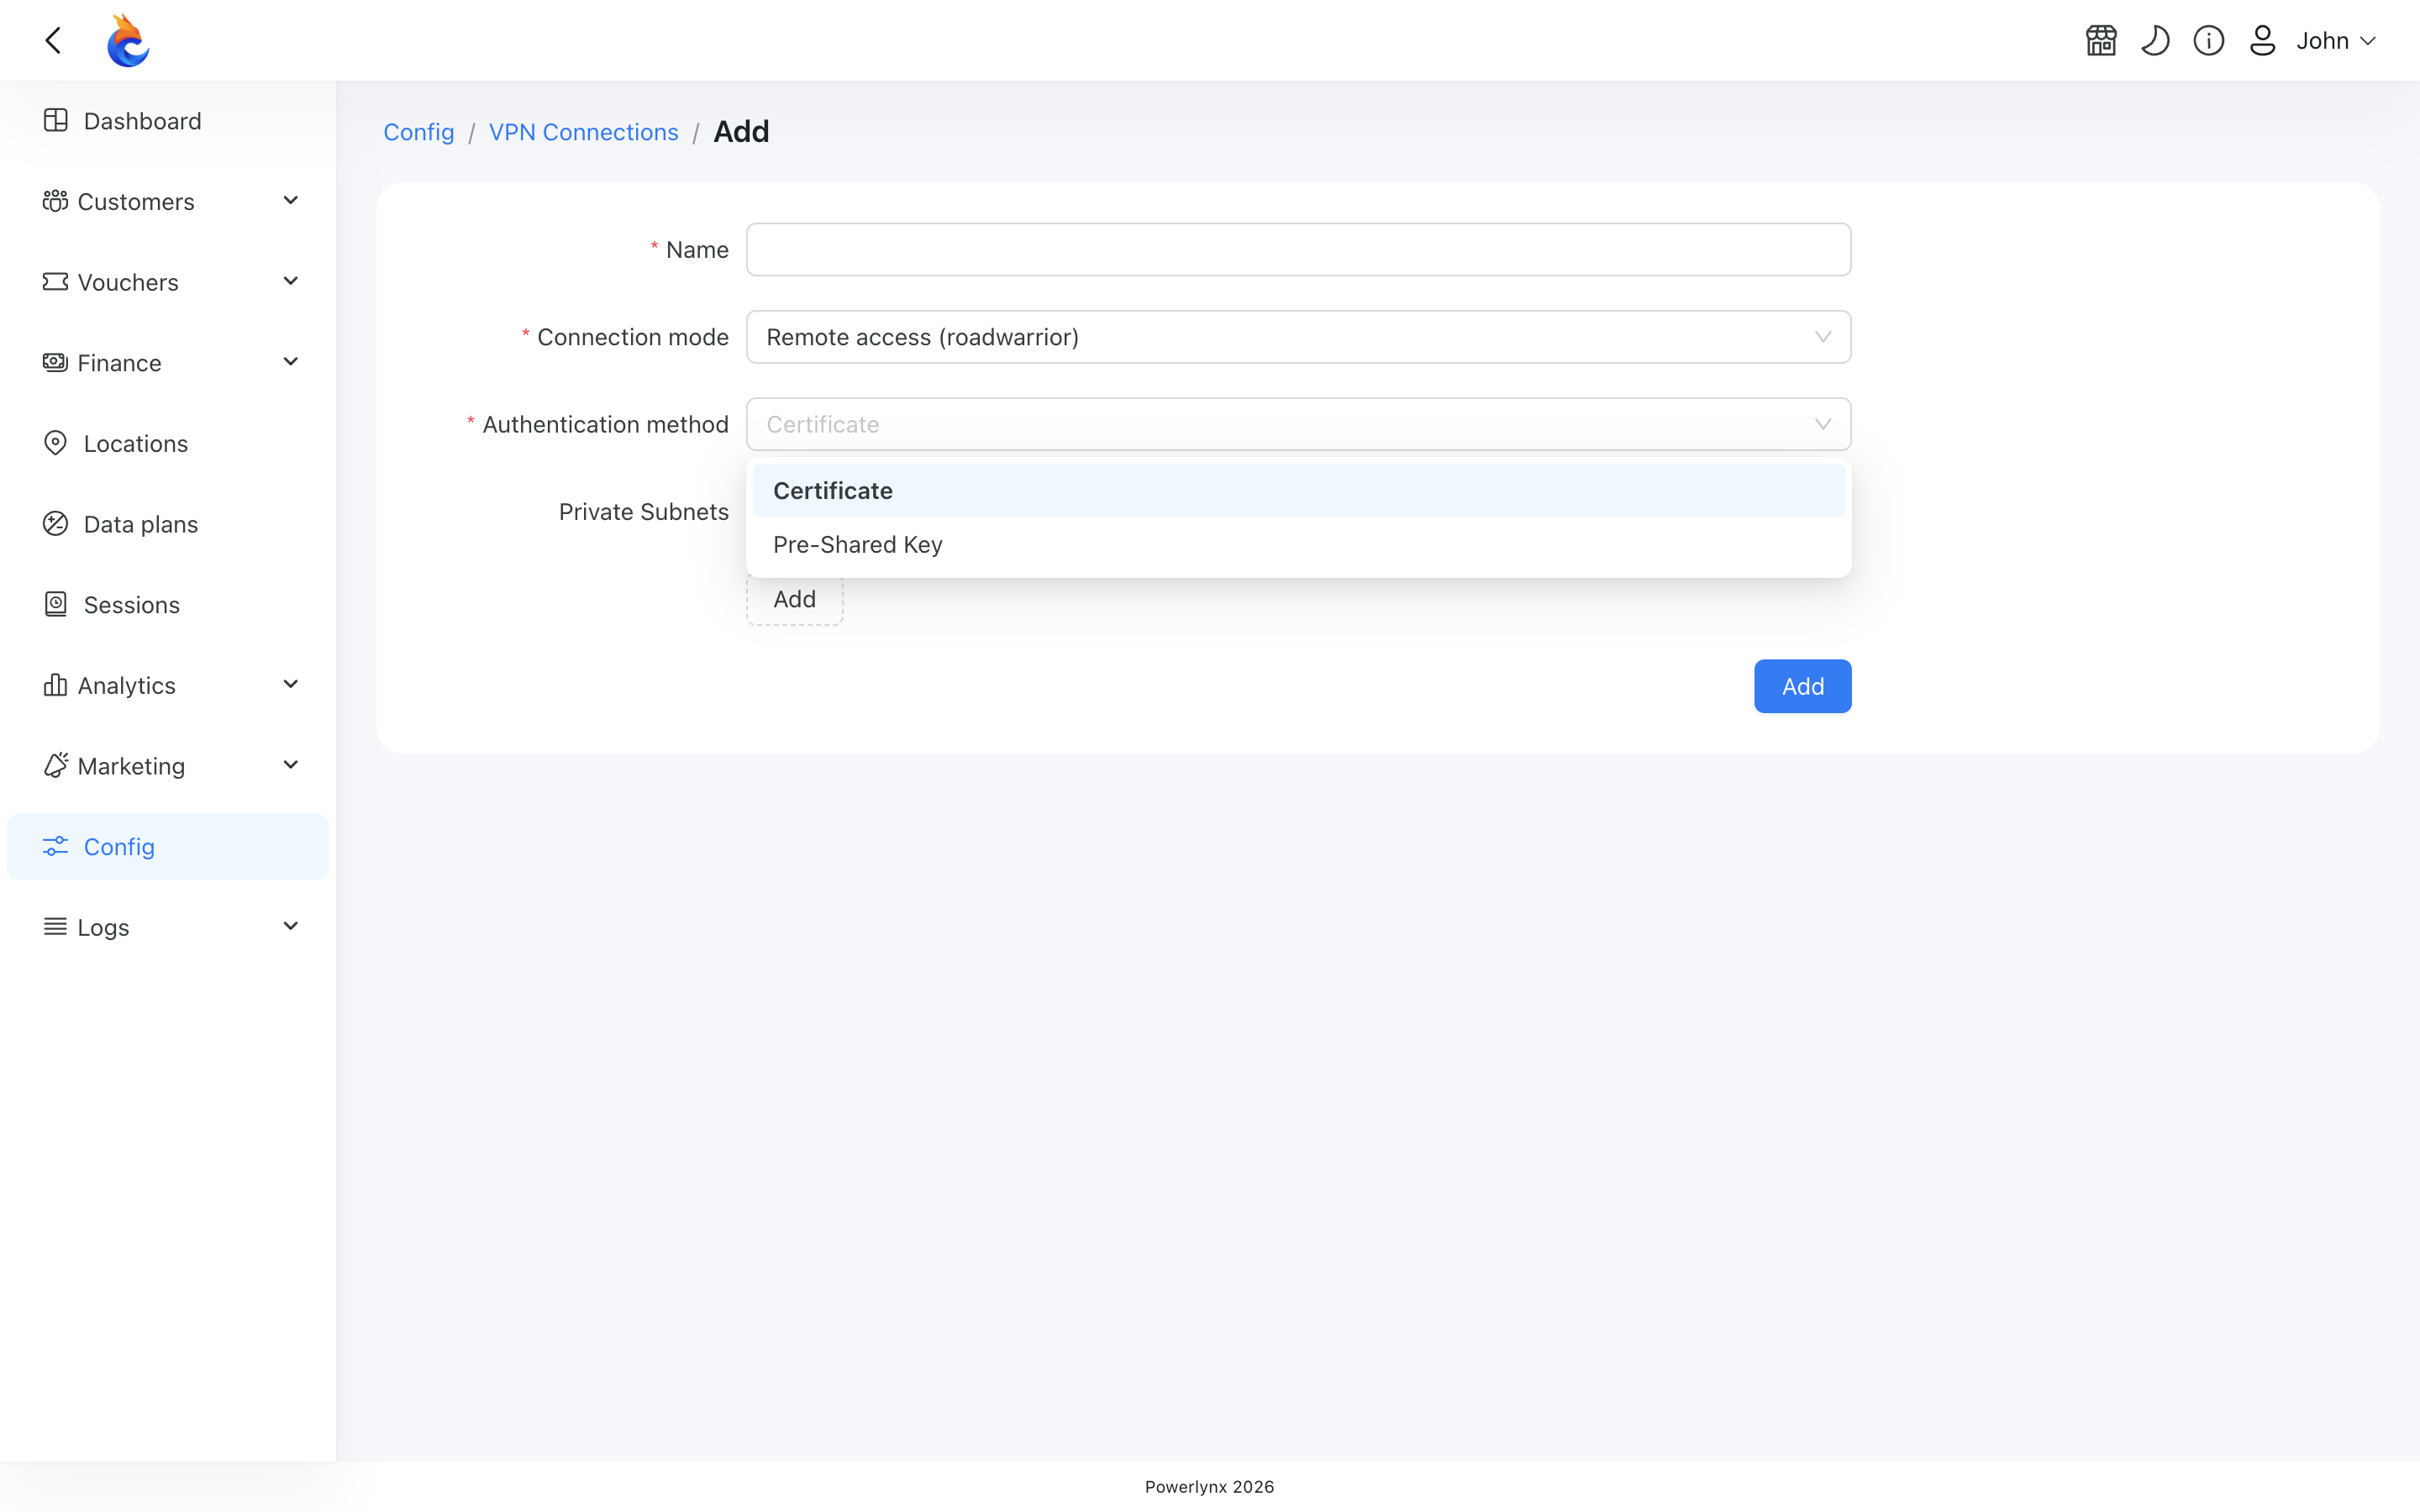Screen dimensions: 2420x1512
Task: Expand the Vouchers submenu chevron
Action: [291, 282]
